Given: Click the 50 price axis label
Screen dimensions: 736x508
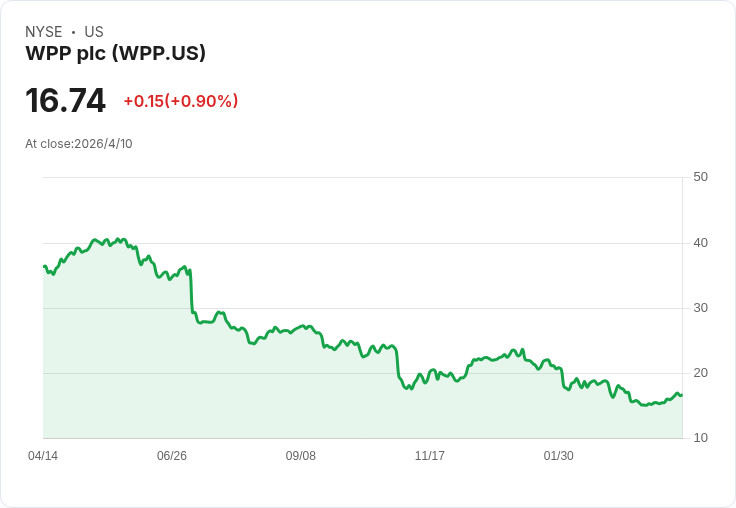Looking at the screenshot, I should (700, 177).
